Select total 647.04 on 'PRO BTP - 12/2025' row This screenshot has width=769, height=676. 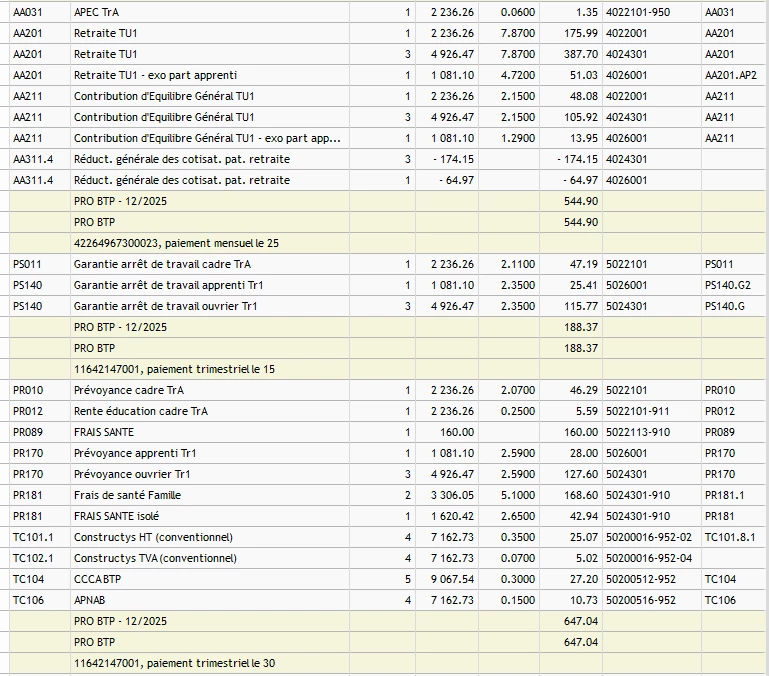581,622
